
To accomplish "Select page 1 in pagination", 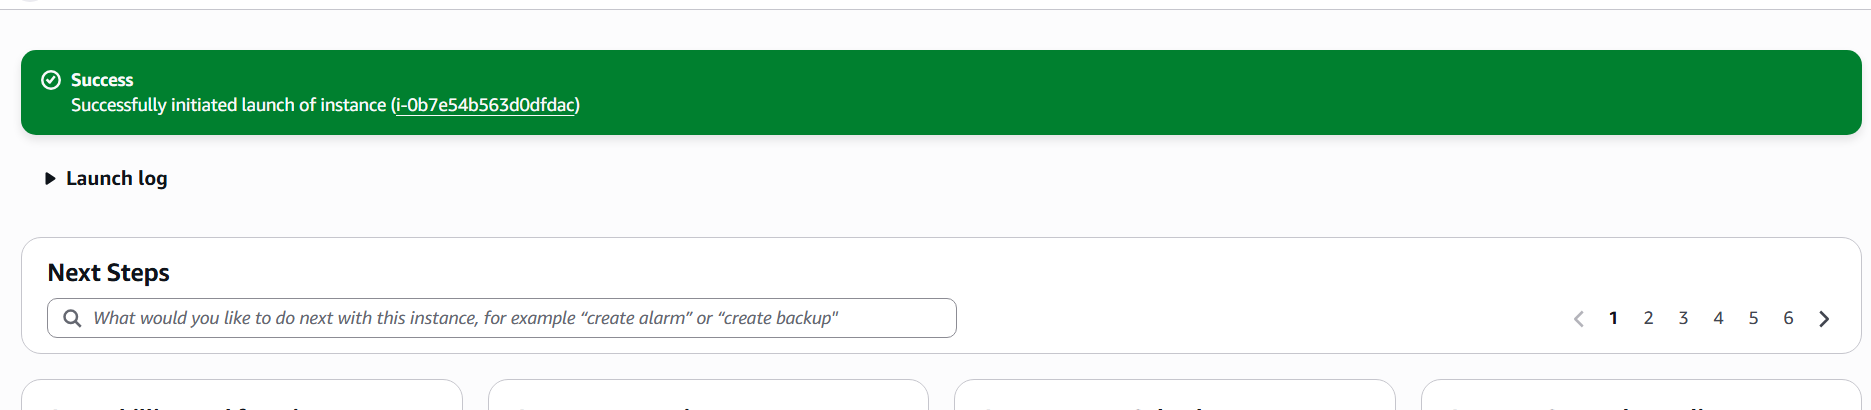I will pyautogui.click(x=1614, y=318).
